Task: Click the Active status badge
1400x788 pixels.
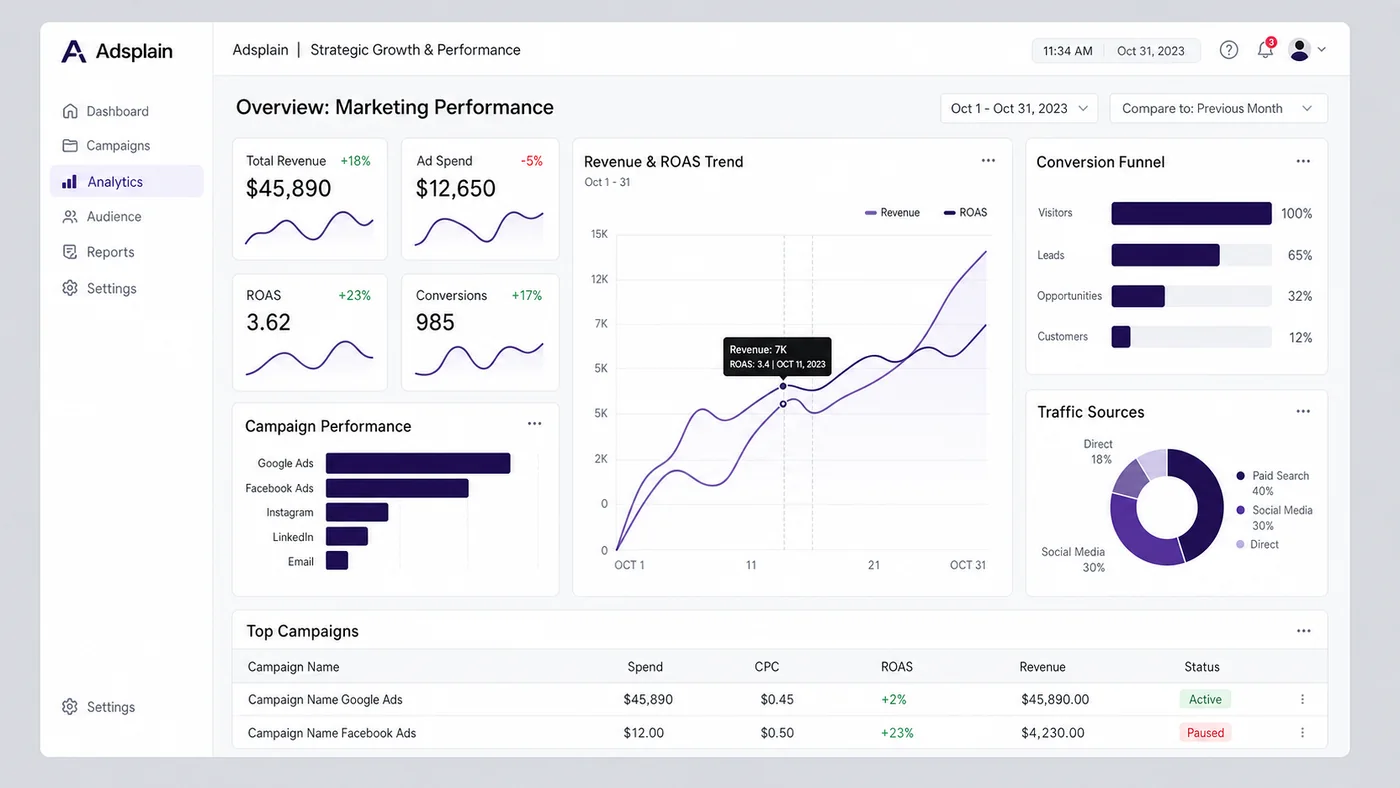Action: click(1205, 700)
